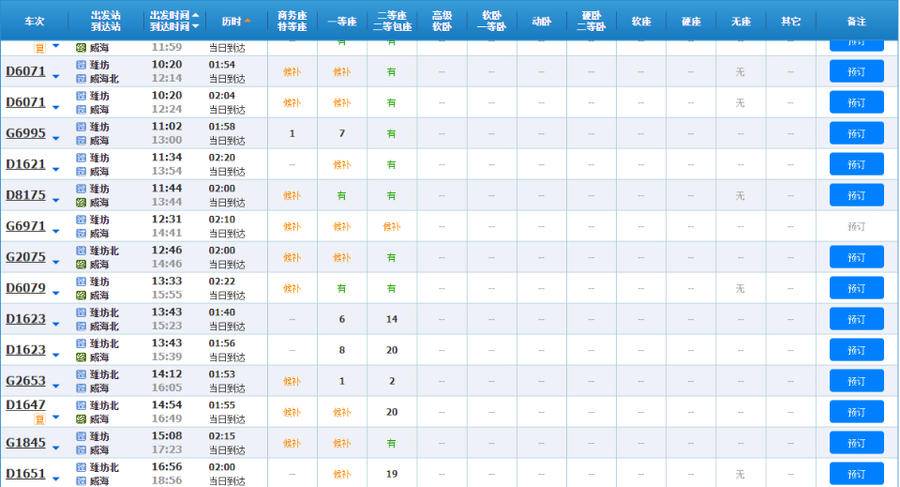
Task: Click the green arrival icon beside 威海 for D8175
Action: pos(82,203)
